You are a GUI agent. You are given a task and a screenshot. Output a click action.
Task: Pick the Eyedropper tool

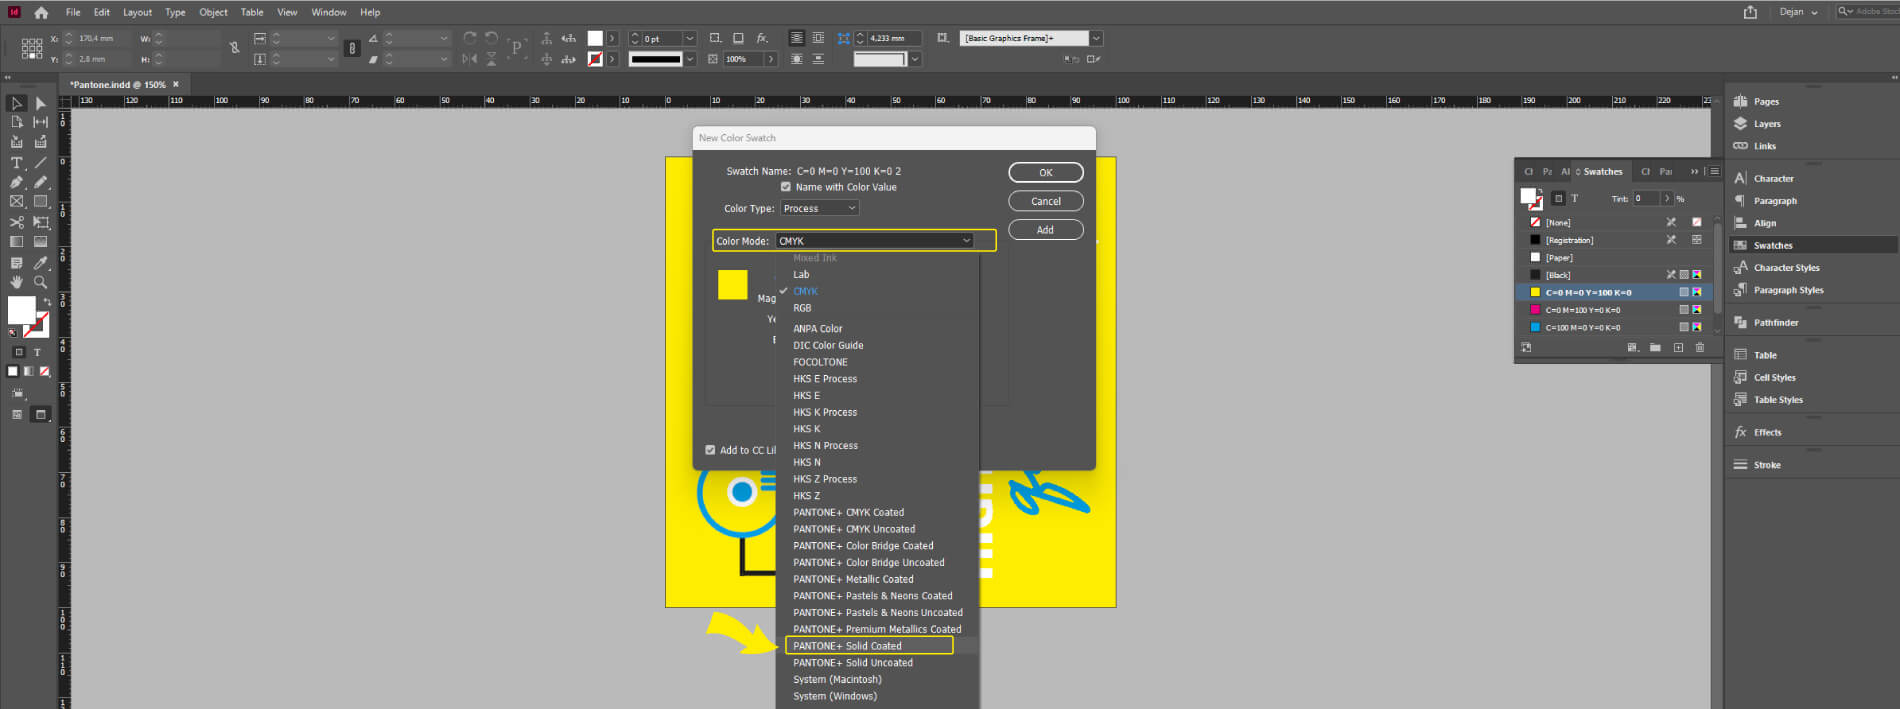coord(40,263)
